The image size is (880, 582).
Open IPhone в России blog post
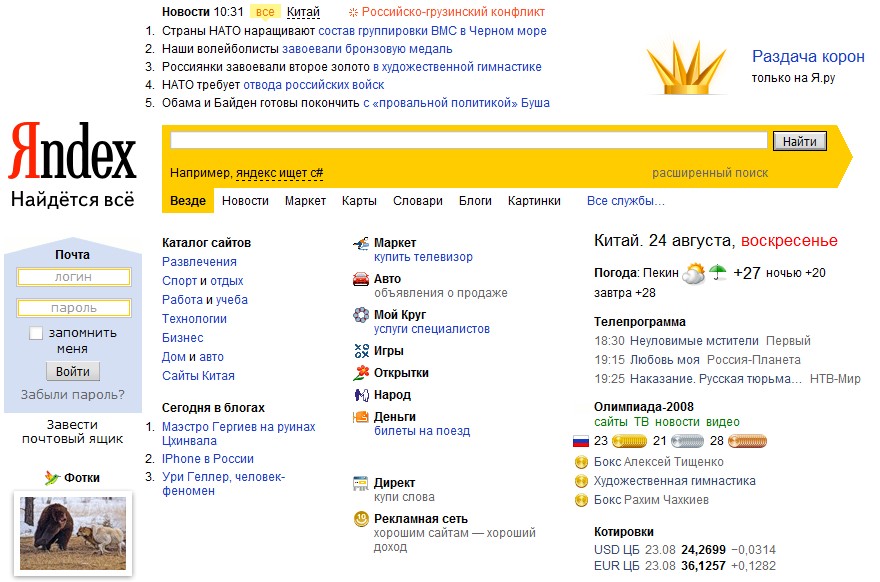tap(208, 459)
